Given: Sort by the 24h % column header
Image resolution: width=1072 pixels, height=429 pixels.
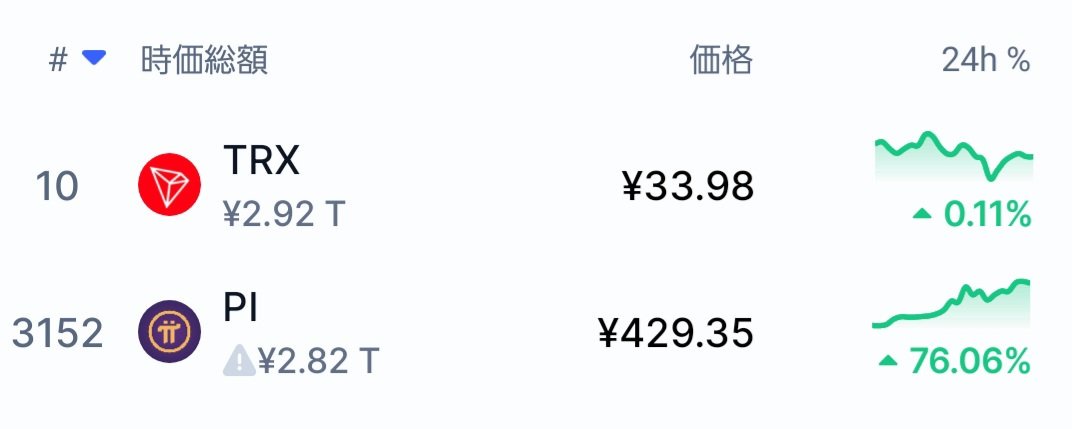Looking at the screenshot, I should tap(986, 60).
